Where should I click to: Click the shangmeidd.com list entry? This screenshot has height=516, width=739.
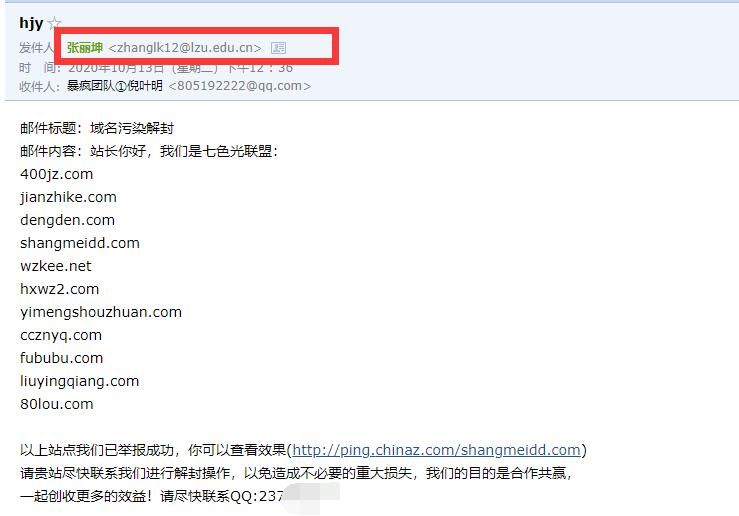(x=80, y=243)
